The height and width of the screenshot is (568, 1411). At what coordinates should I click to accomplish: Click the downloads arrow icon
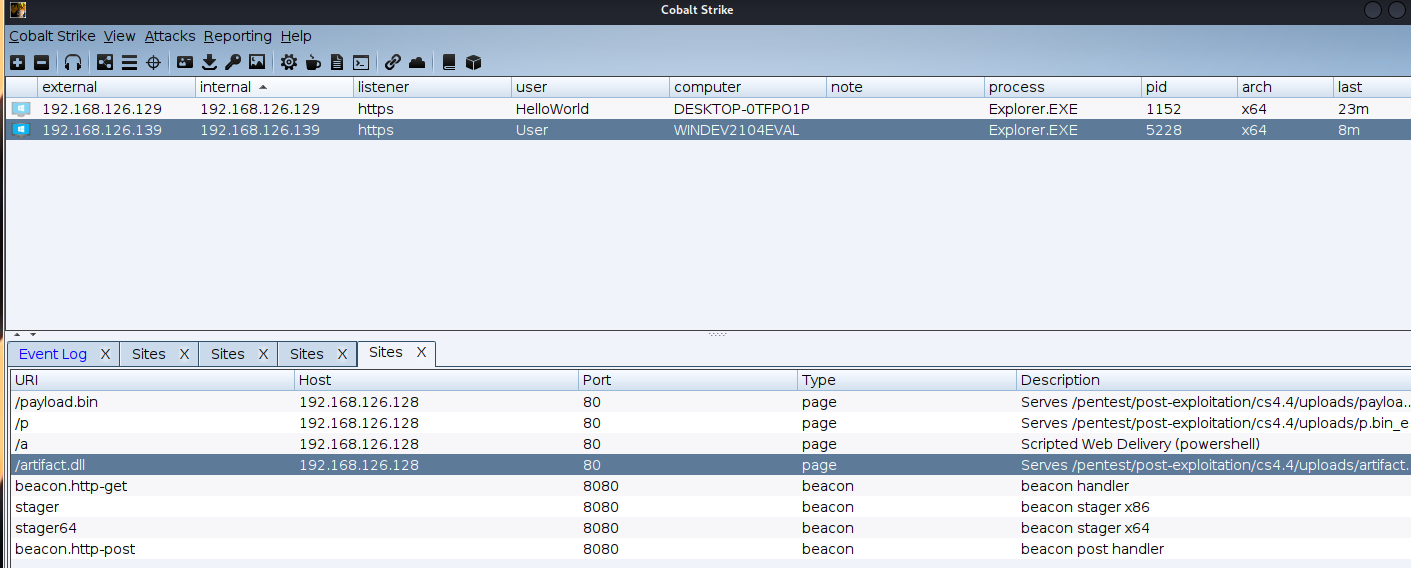pos(209,62)
